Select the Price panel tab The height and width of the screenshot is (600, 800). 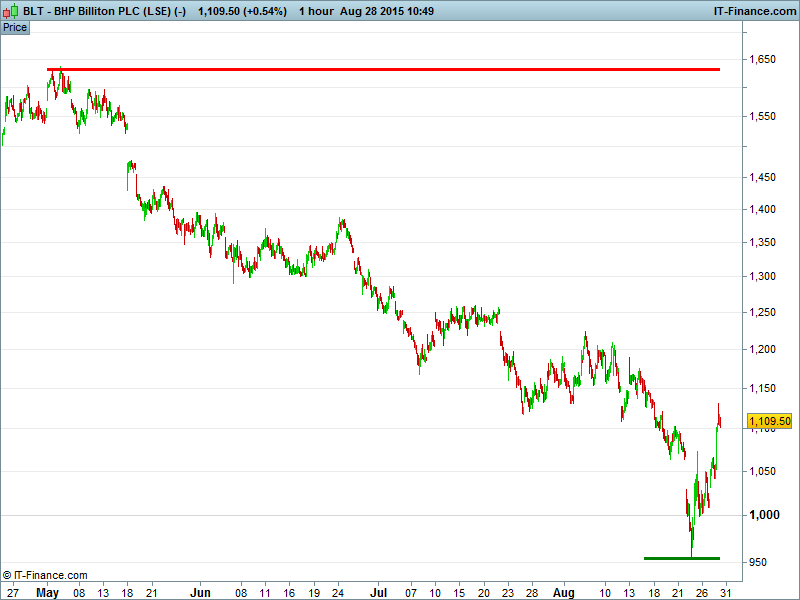point(15,28)
